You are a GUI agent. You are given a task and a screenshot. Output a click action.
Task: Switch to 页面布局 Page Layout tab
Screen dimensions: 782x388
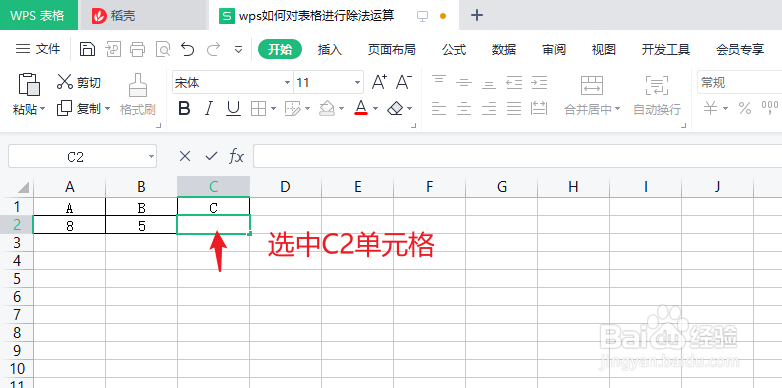tap(391, 49)
